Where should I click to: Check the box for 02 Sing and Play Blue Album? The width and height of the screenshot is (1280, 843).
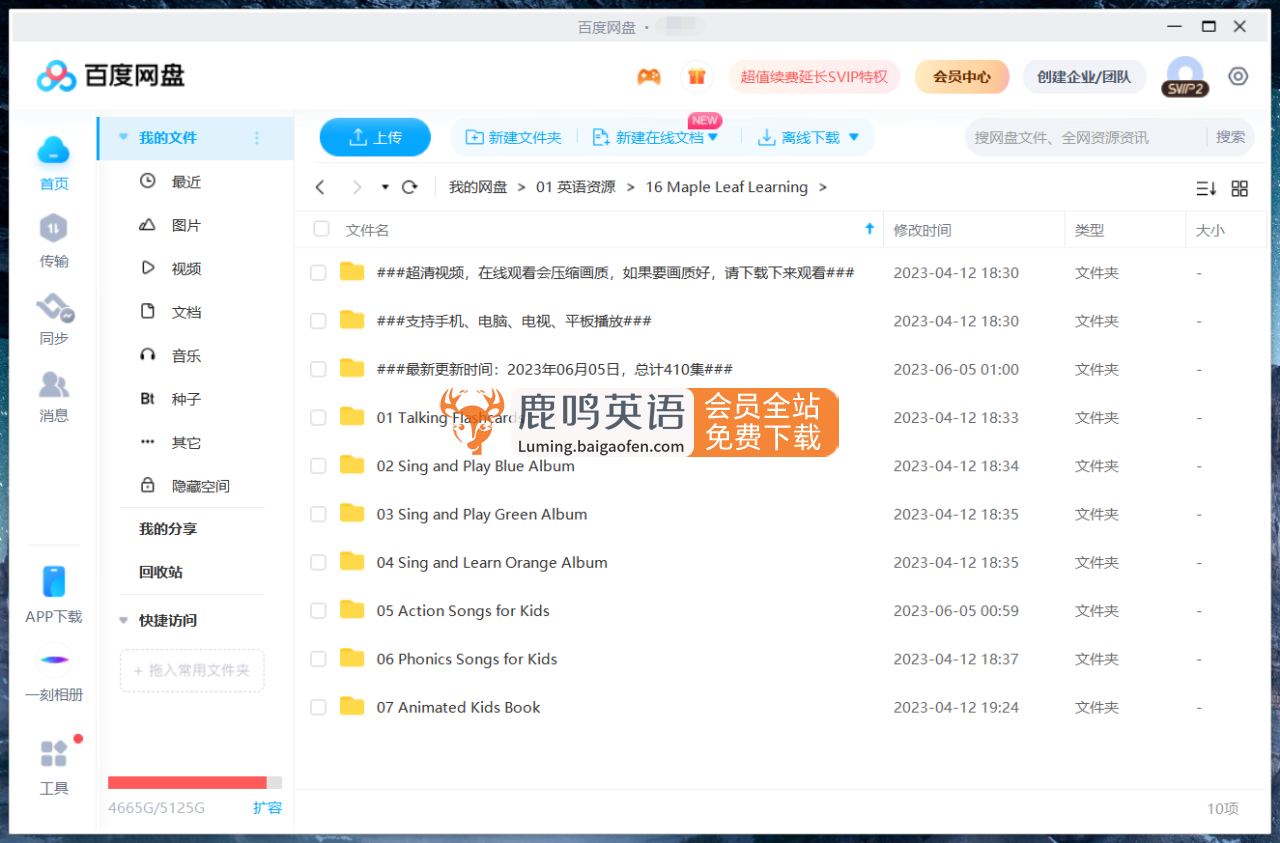[x=318, y=466]
